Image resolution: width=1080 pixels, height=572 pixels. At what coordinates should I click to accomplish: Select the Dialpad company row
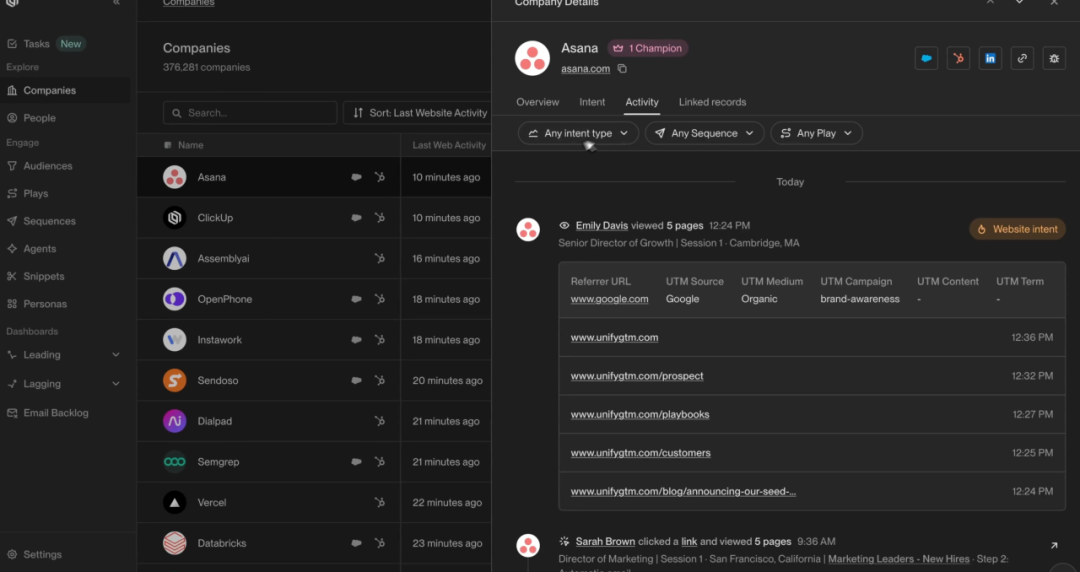click(x=314, y=421)
